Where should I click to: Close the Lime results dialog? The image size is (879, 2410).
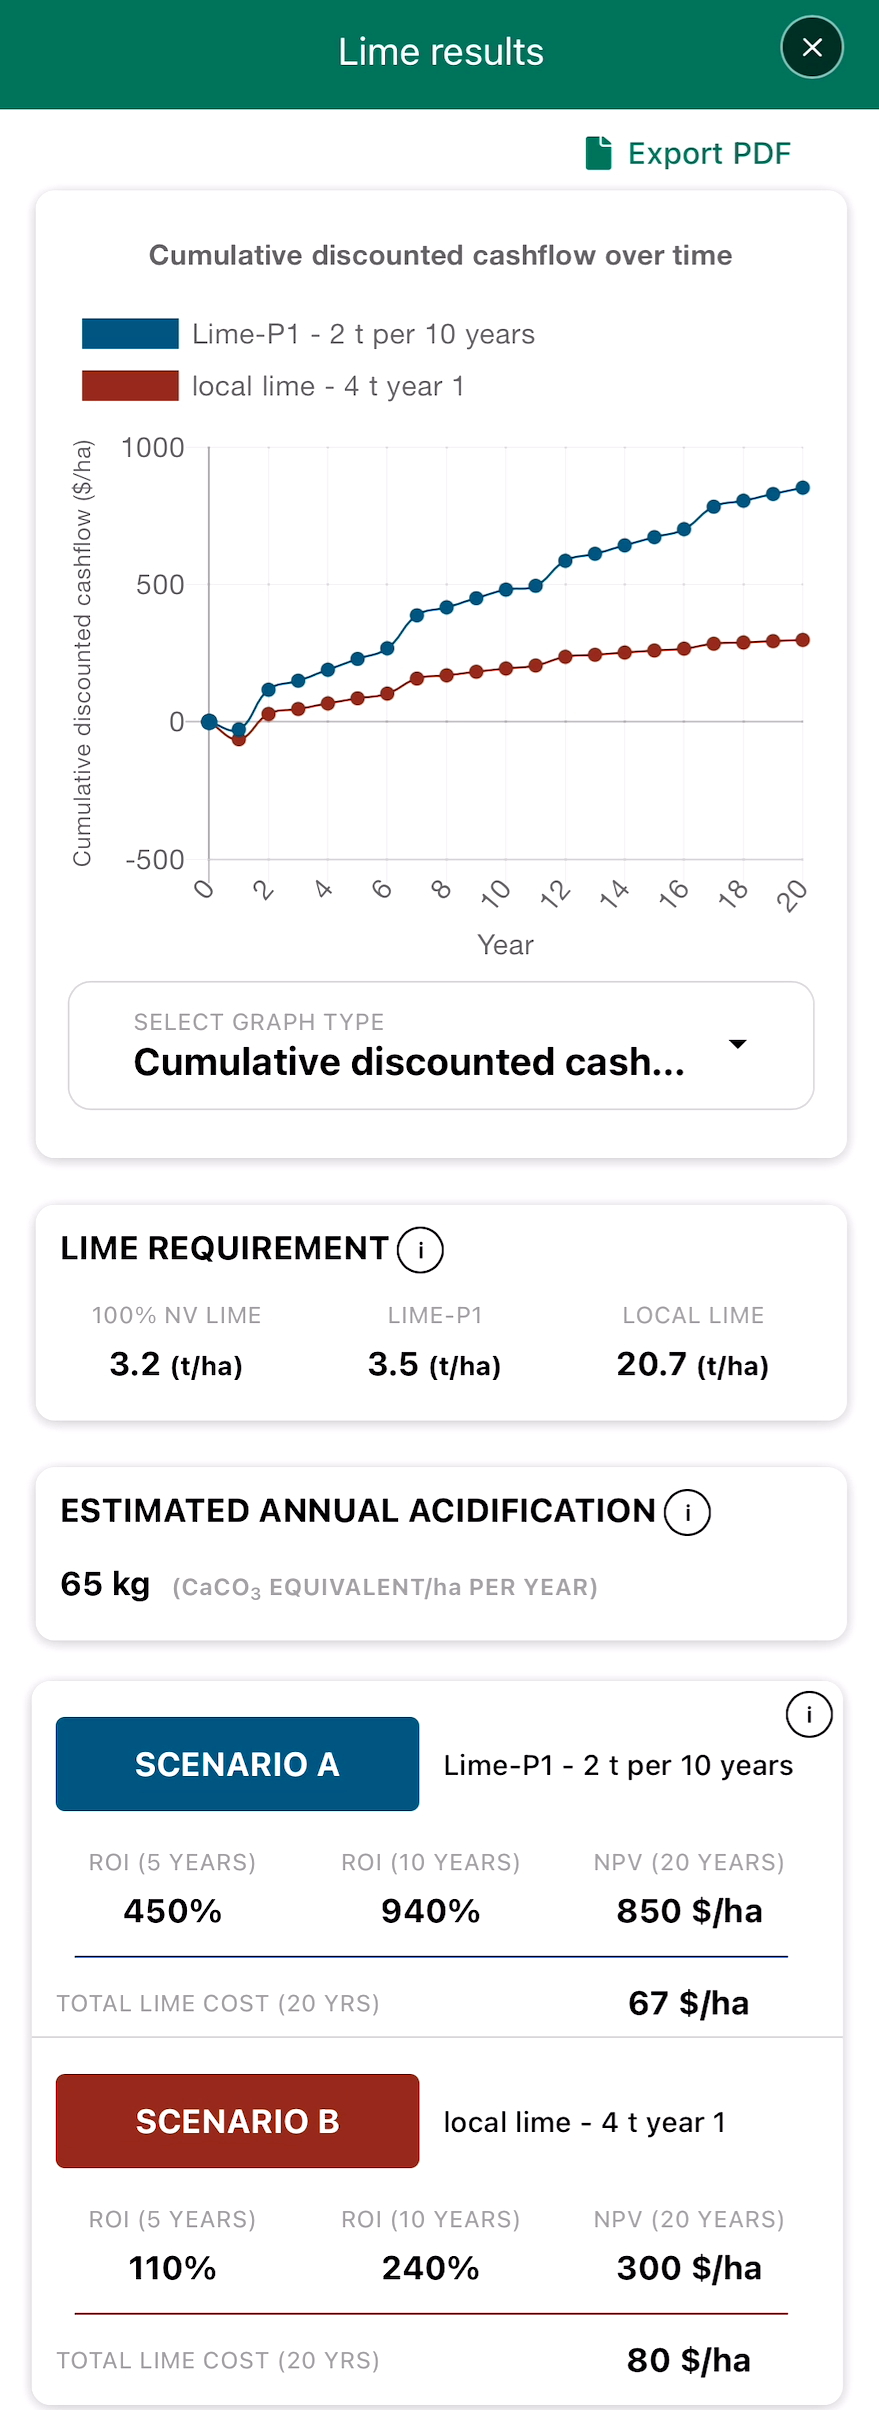(x=812, y=47)
